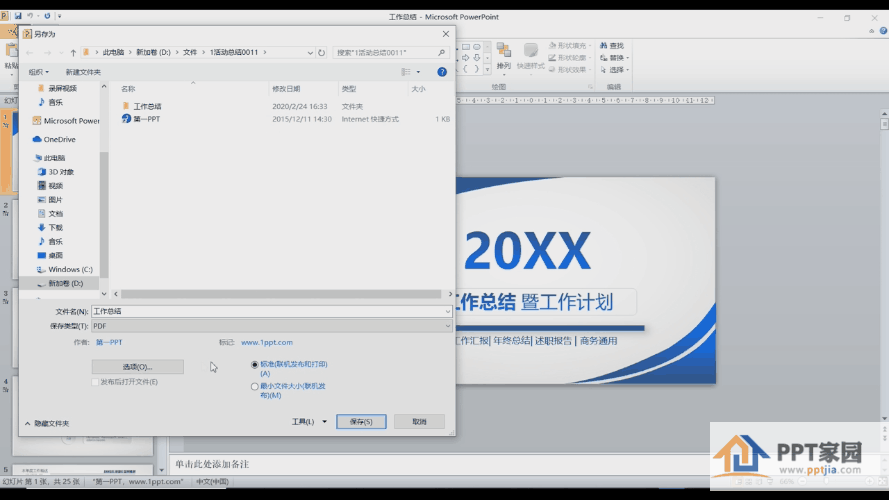Screen dimensions: 889x500
Task: Sort by 修改日期 column header
Action: [303, 89]
